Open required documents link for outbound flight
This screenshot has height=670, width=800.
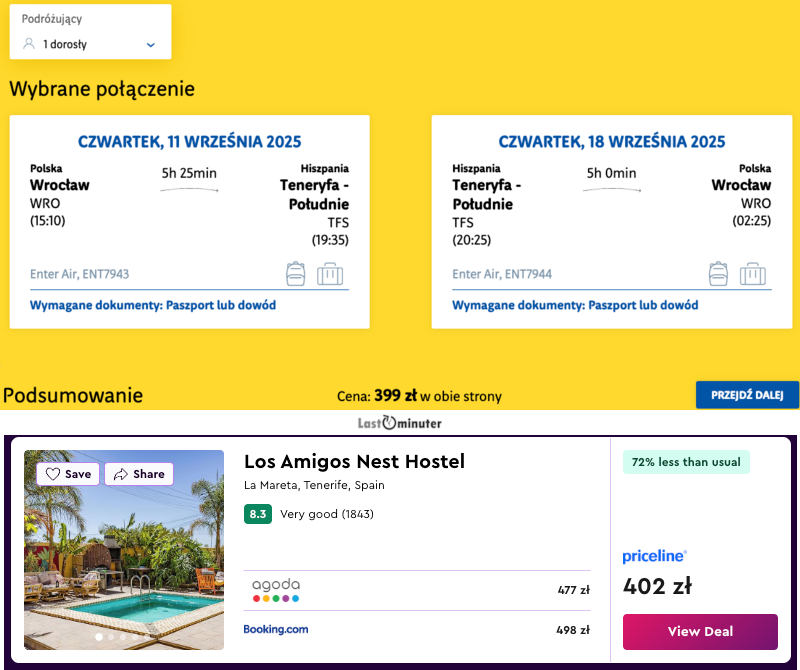tap(153, 305)
